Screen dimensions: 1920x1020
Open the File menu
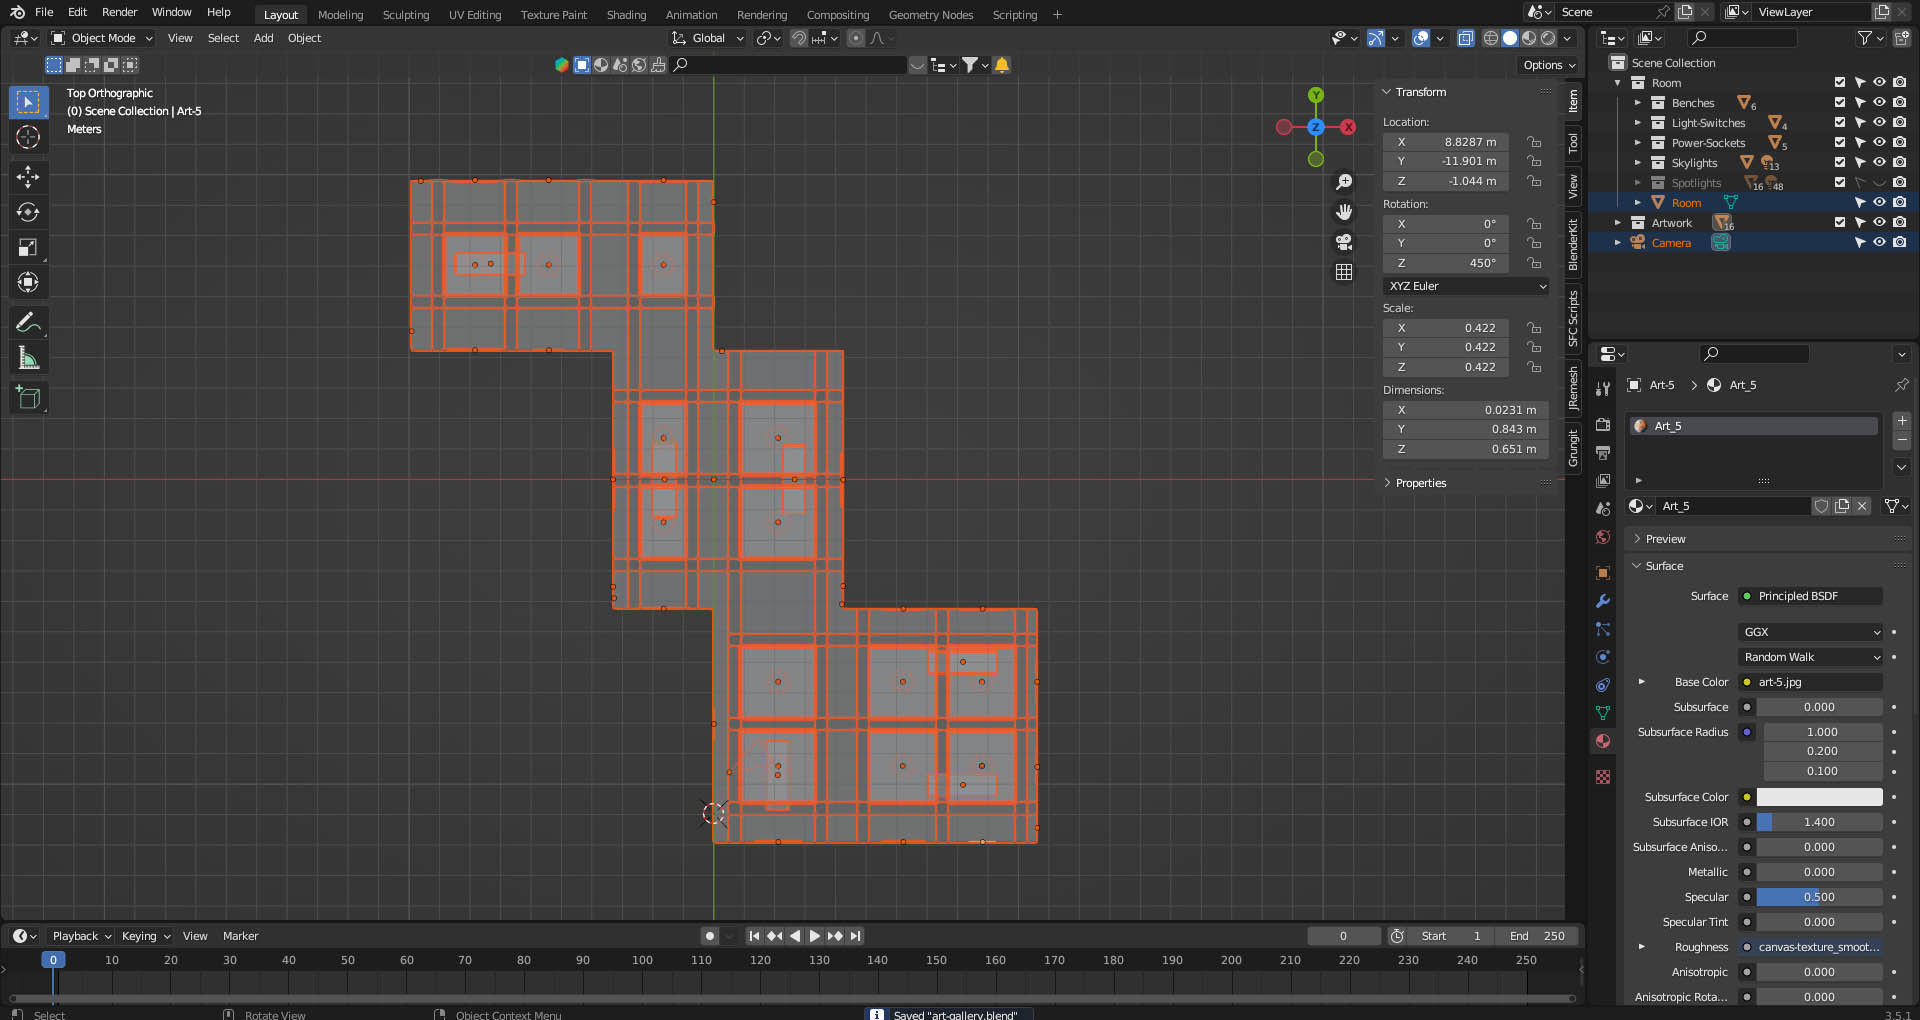[44, 12]
